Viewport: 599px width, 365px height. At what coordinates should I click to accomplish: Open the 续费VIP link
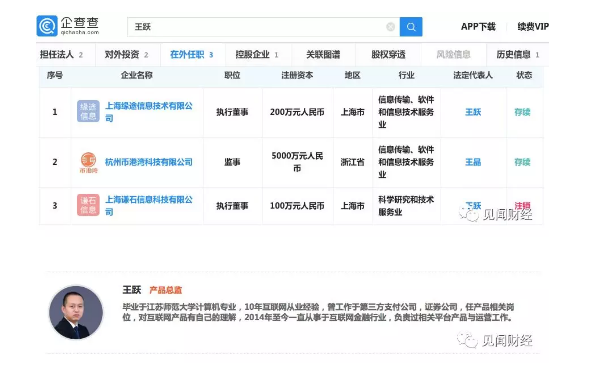(x=533, y=27)
